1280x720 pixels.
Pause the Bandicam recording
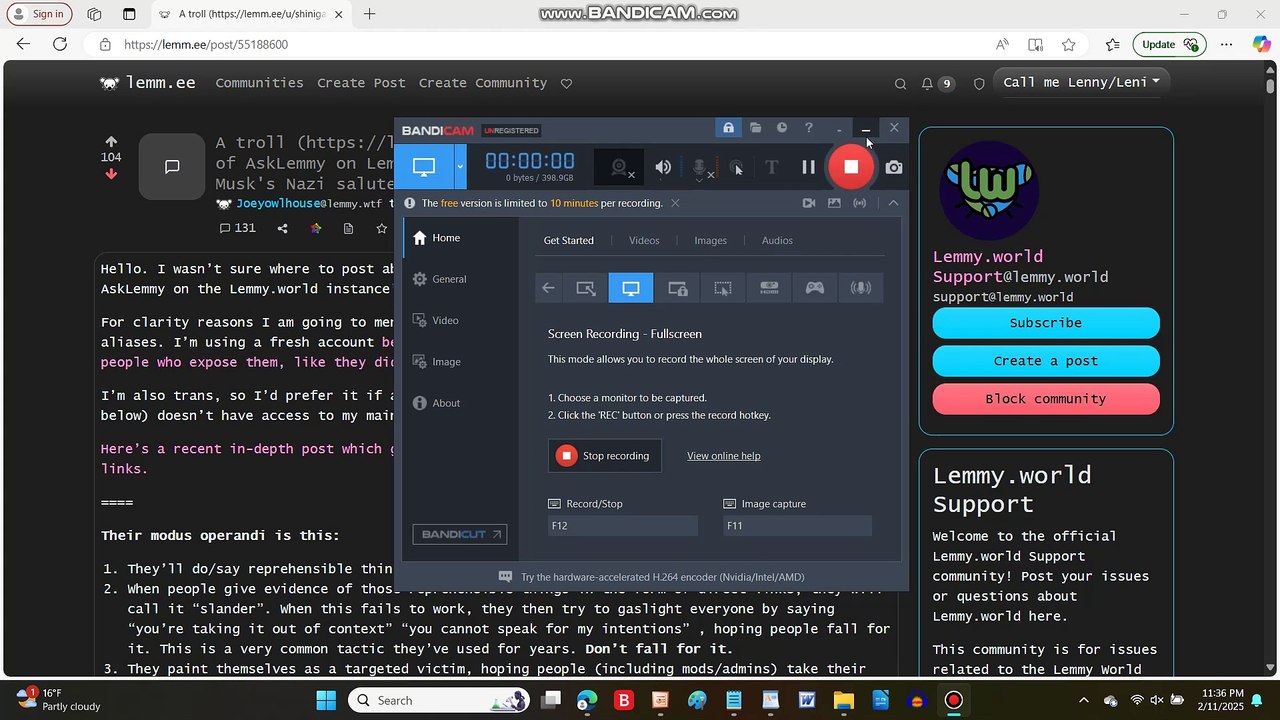point(808,167)
